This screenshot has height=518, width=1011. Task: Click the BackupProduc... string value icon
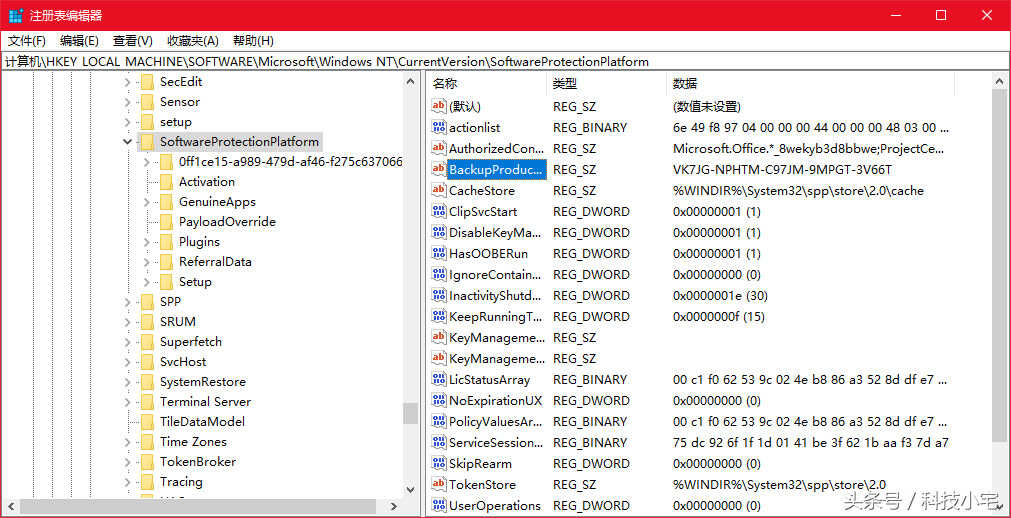pos(439,170)
